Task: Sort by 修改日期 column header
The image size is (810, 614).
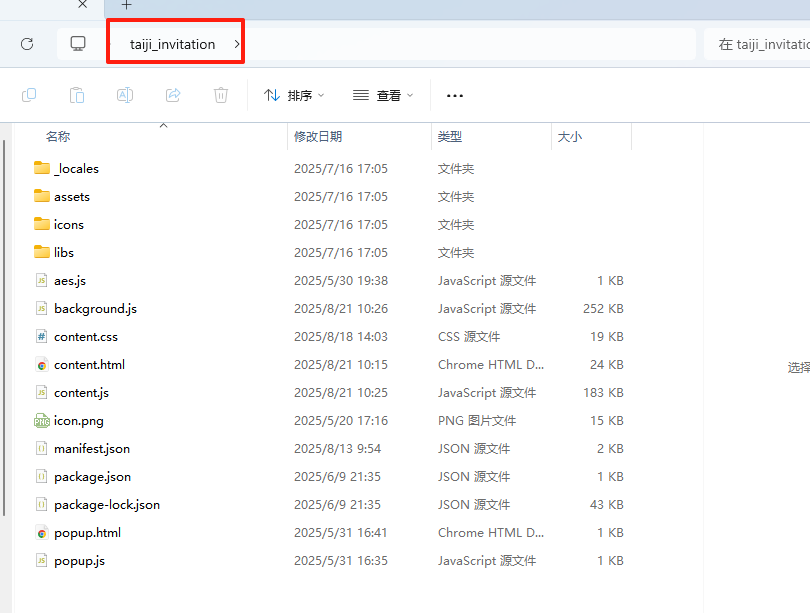Action: coord(318,137)
